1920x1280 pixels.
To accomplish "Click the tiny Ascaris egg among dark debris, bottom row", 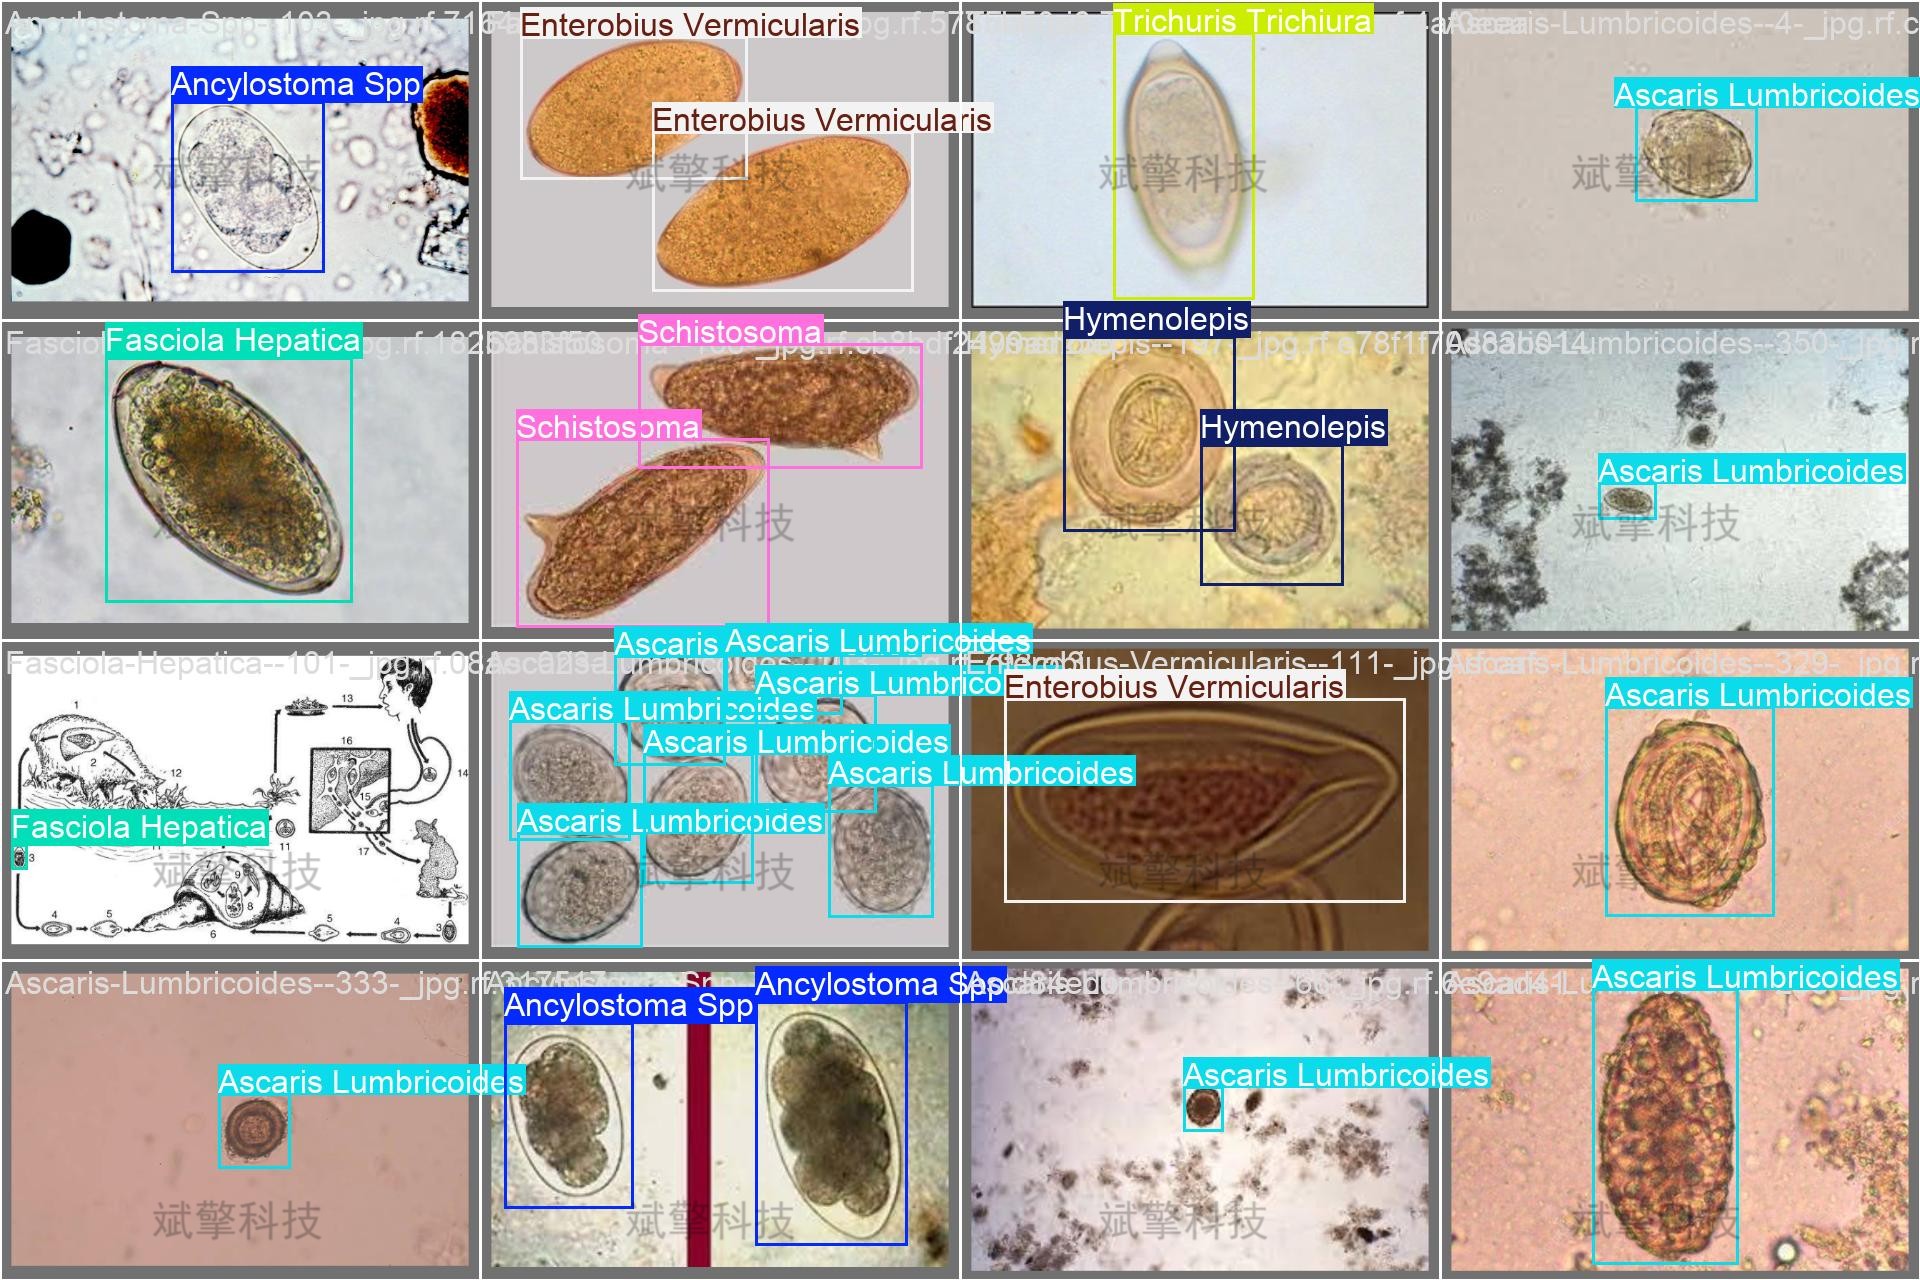I will 1202,1108.
